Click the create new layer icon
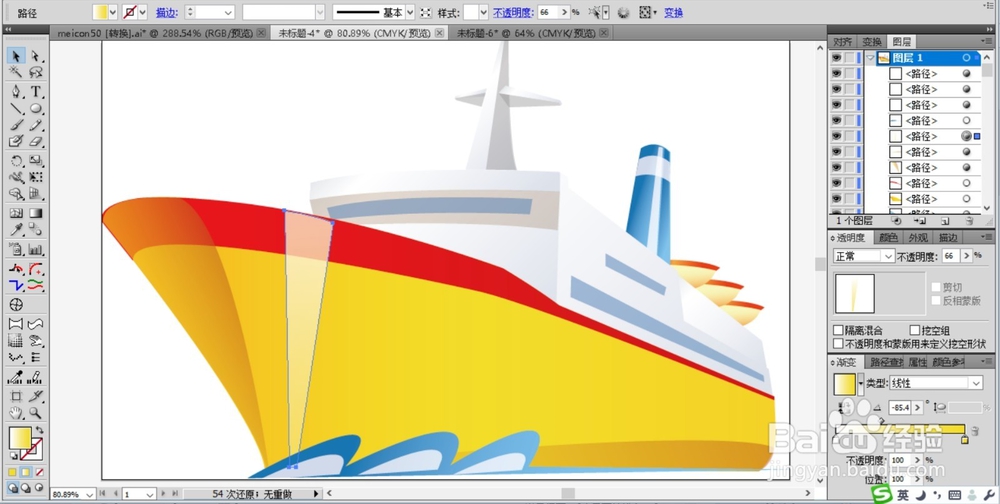The width and height of the screenshot is (1000, 504). [x=945, y=221]
